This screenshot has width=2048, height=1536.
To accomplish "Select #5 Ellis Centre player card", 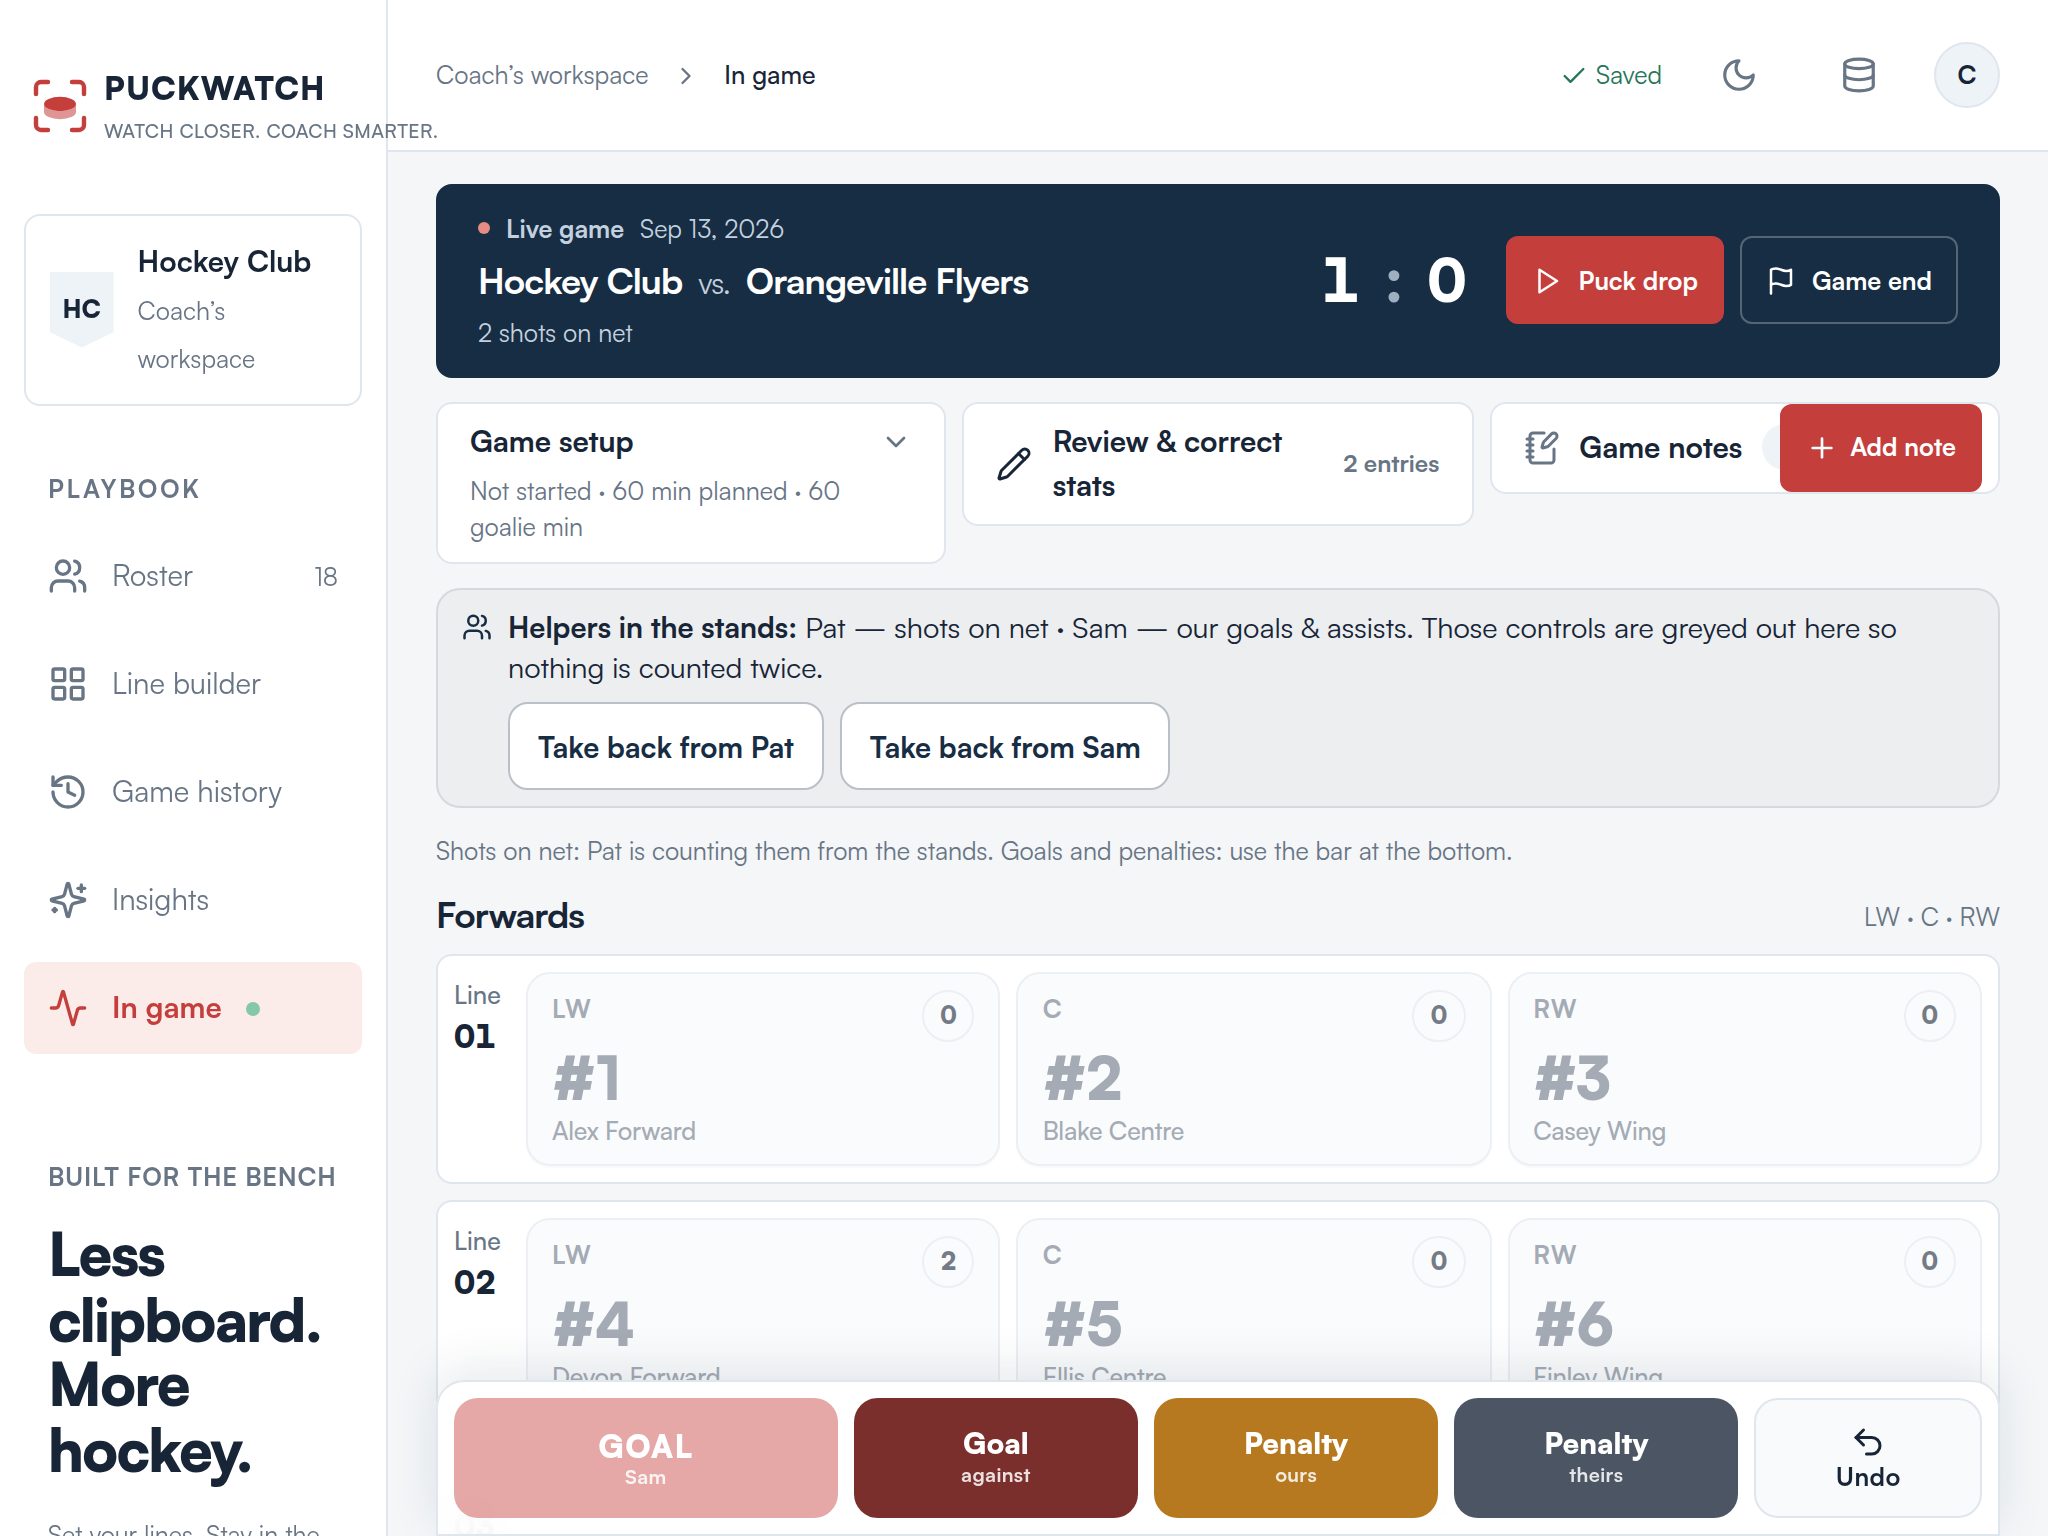I will tap(1253, 1302).
